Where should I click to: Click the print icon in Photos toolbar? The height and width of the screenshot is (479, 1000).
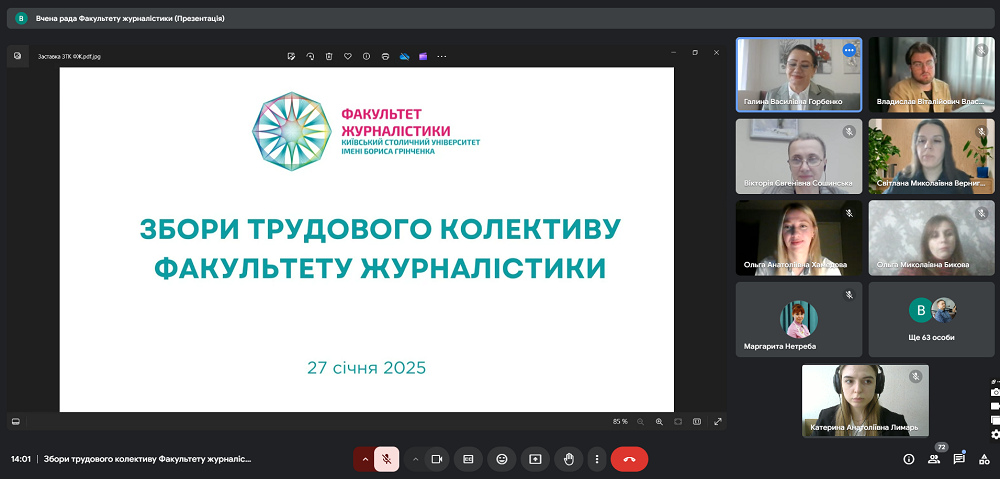coord(386,56)
